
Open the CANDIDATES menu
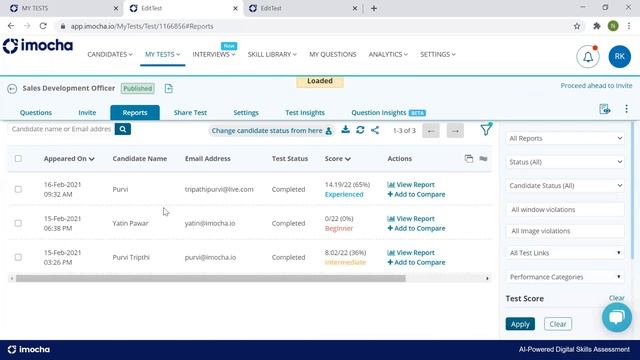[x=110, y=54]
